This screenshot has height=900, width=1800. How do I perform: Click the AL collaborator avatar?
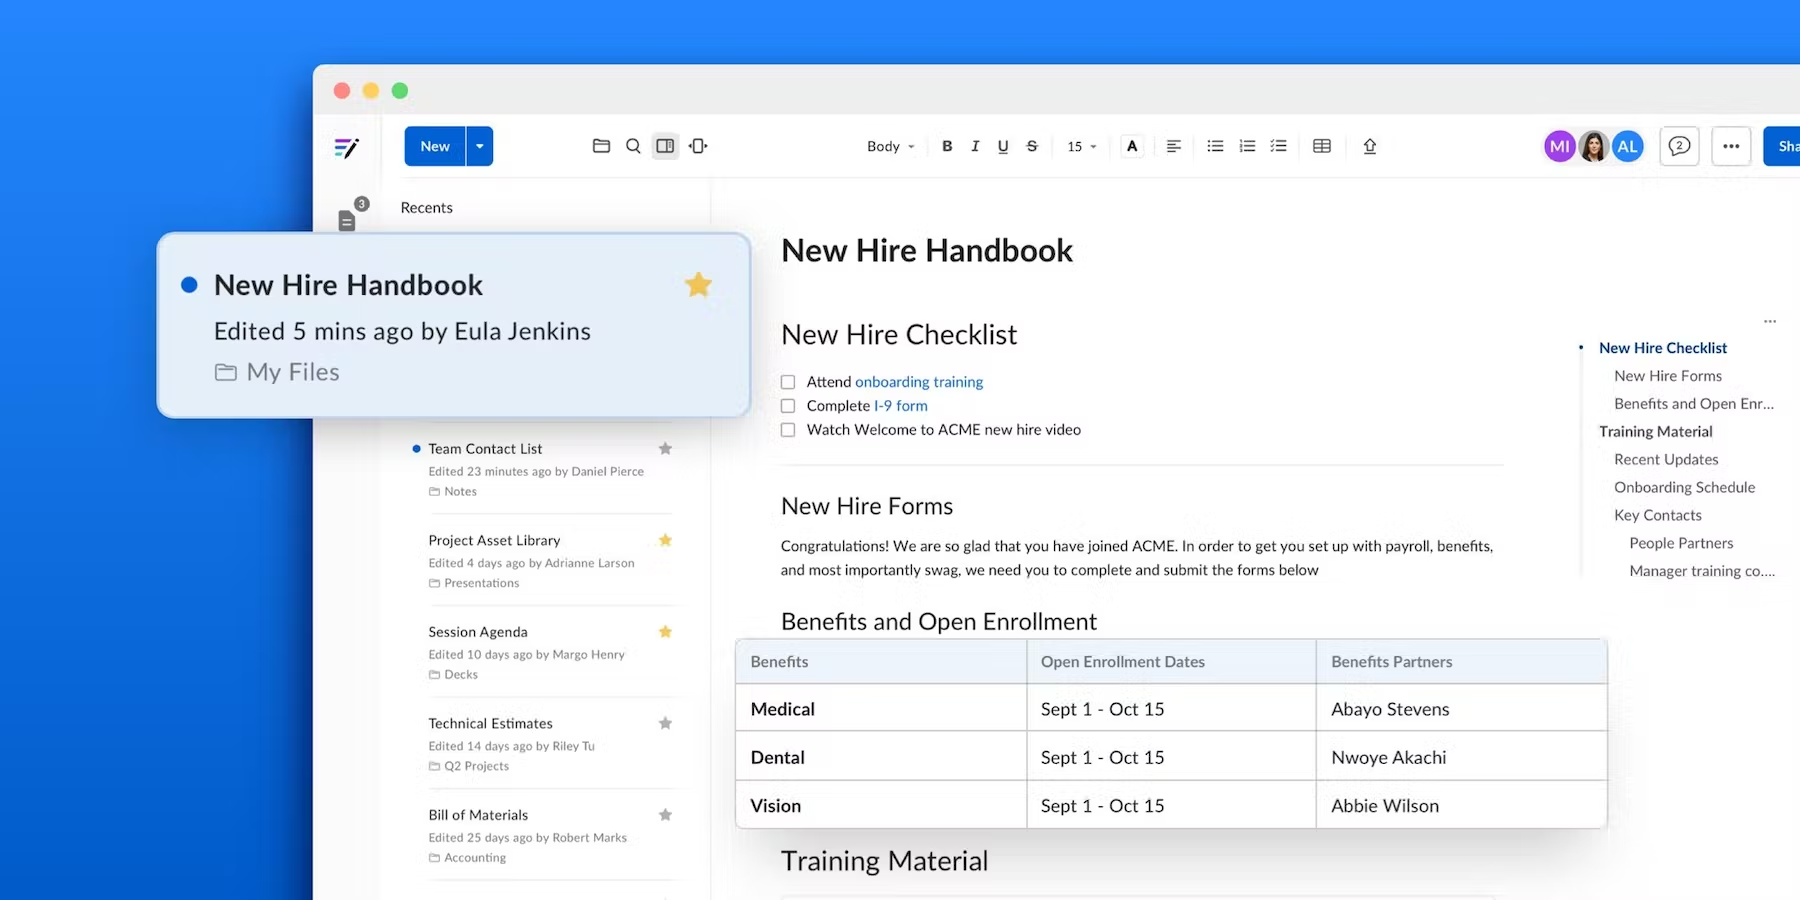click(1628, 146)
